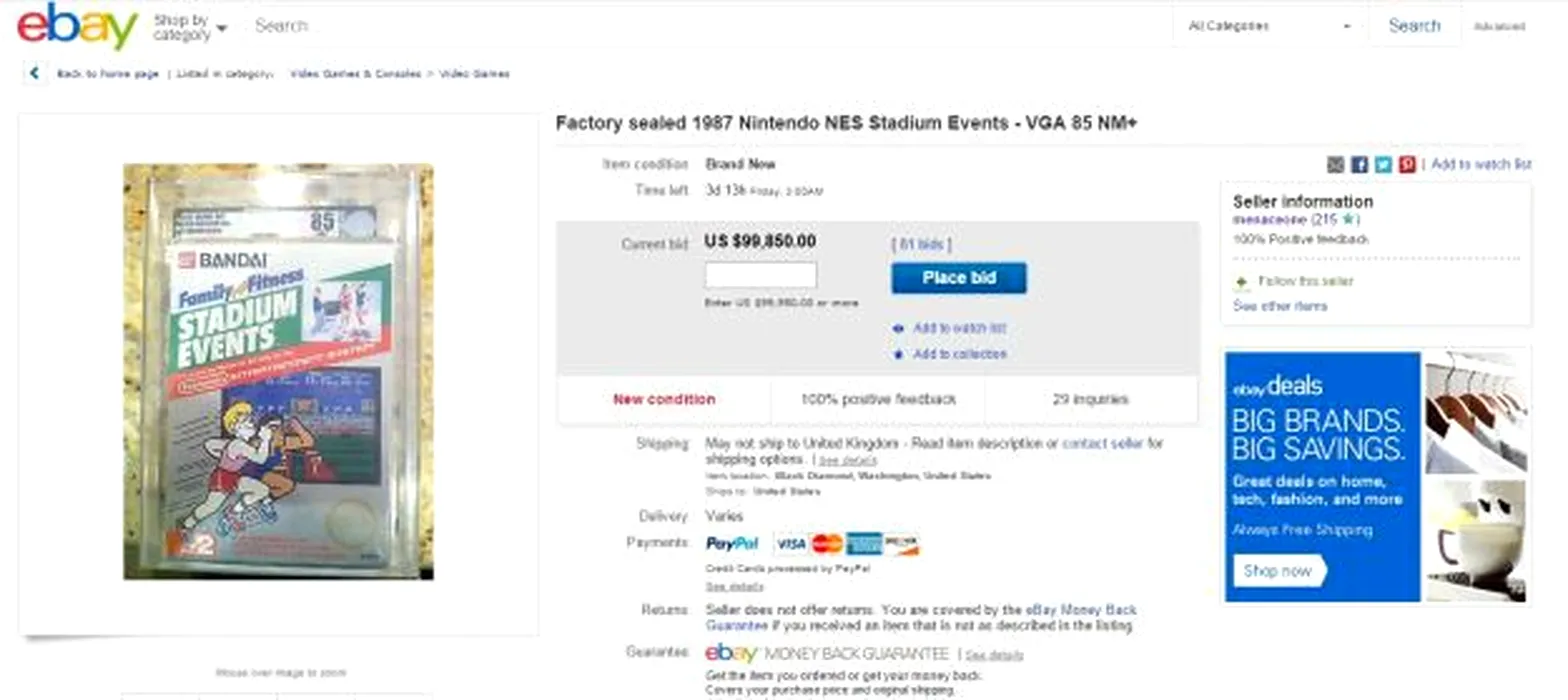Click the bid amount input field

click(760, 275)
